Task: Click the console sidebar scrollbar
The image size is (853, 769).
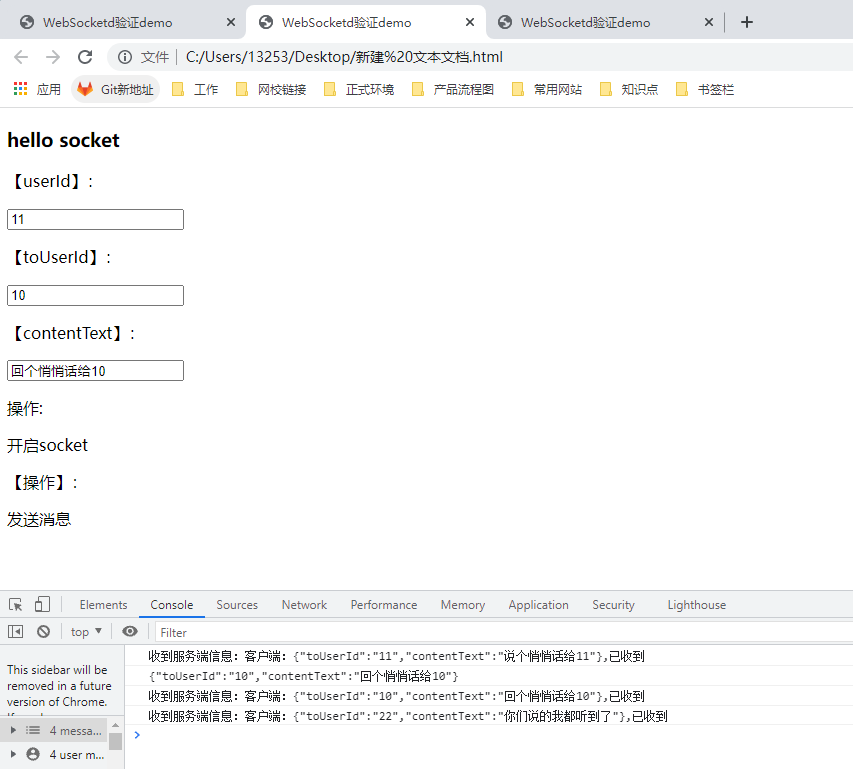Action: pyautogui.click(x=115, y=742)
